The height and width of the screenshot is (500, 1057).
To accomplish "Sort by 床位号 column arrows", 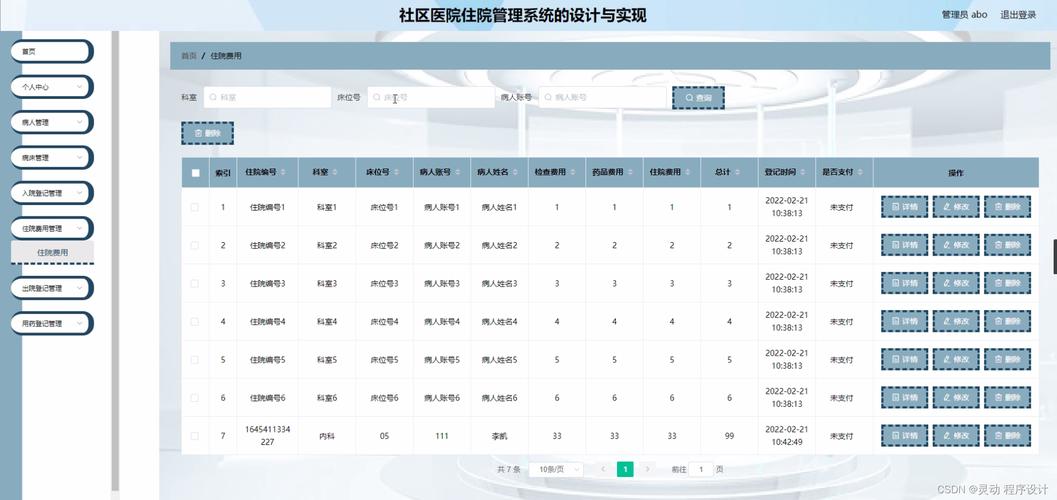I will (x=397, y=173).
